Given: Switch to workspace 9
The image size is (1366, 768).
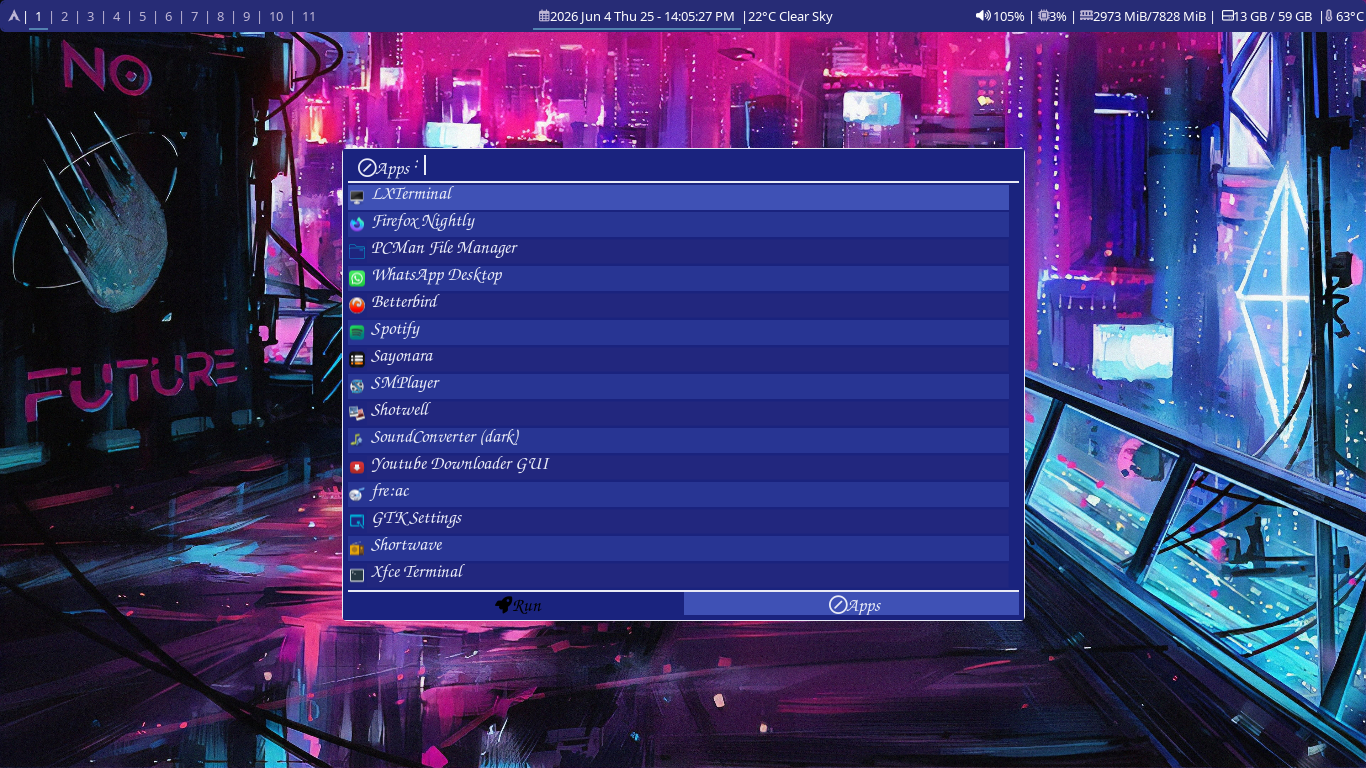Looking at the screenshot, I should pyautogui.click(x=246, y=16).
